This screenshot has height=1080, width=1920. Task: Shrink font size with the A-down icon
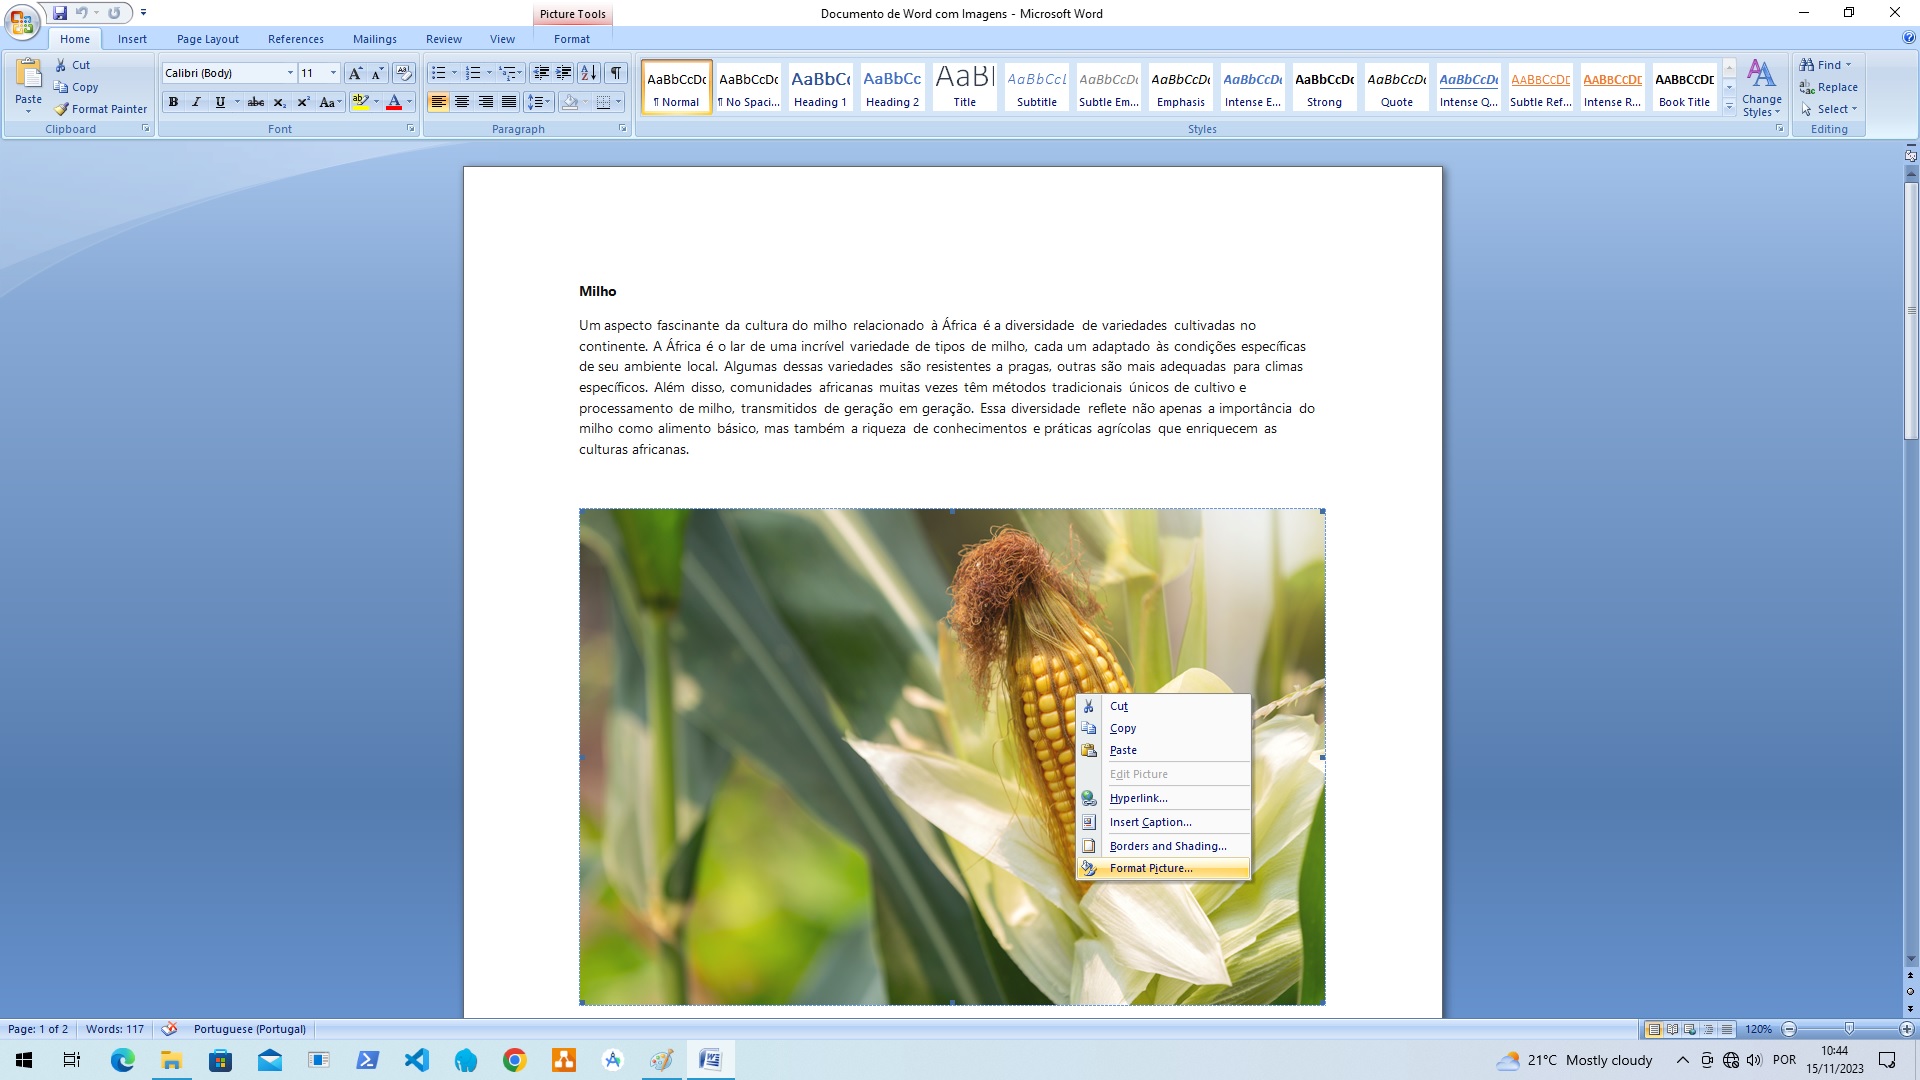pos(377,73)
